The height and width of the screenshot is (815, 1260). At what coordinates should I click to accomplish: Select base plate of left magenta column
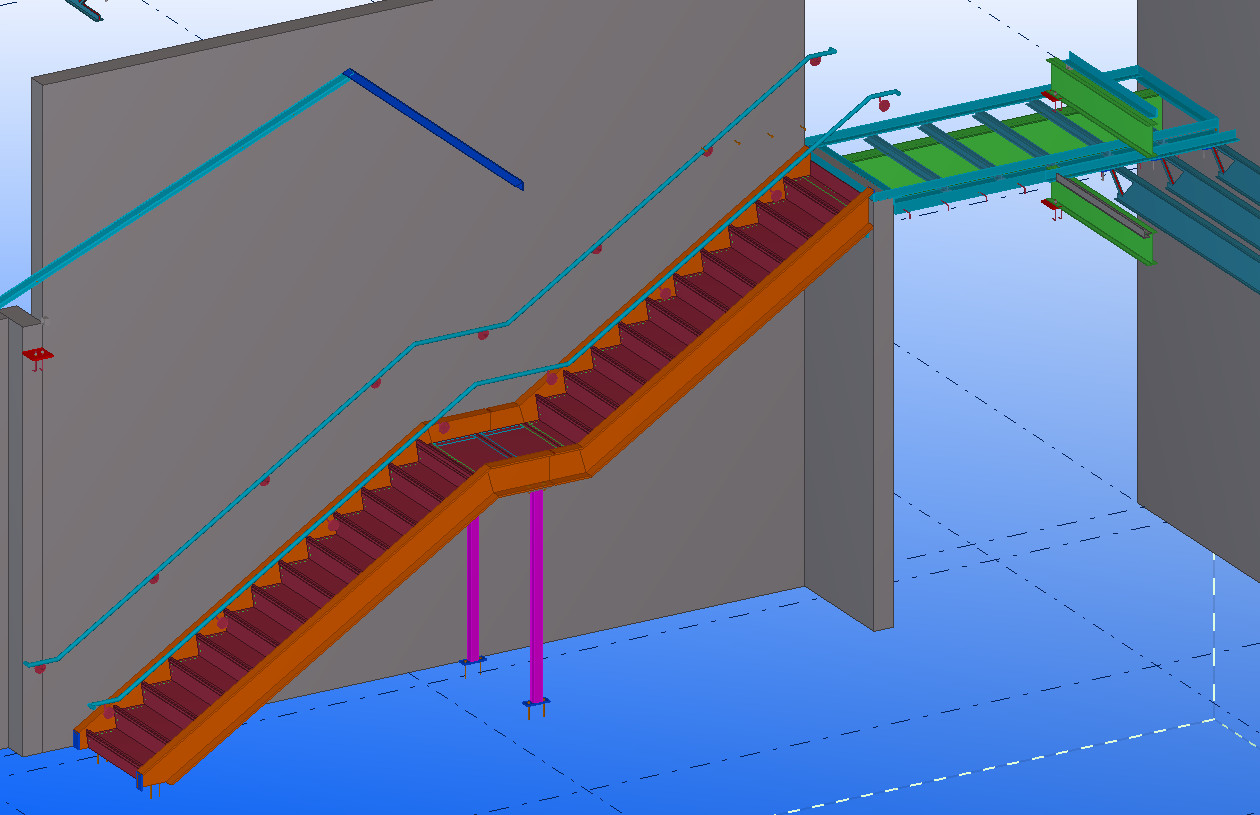point(472,661)
